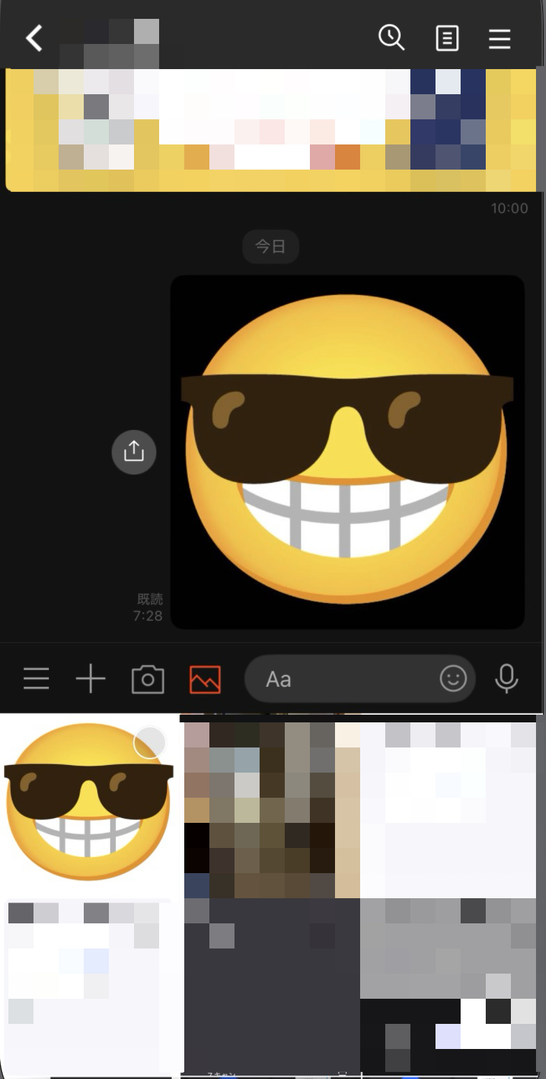Share the sent emoji image
Screen dimensions: 546x1079
pyautogui.click(x=134, y=452)
